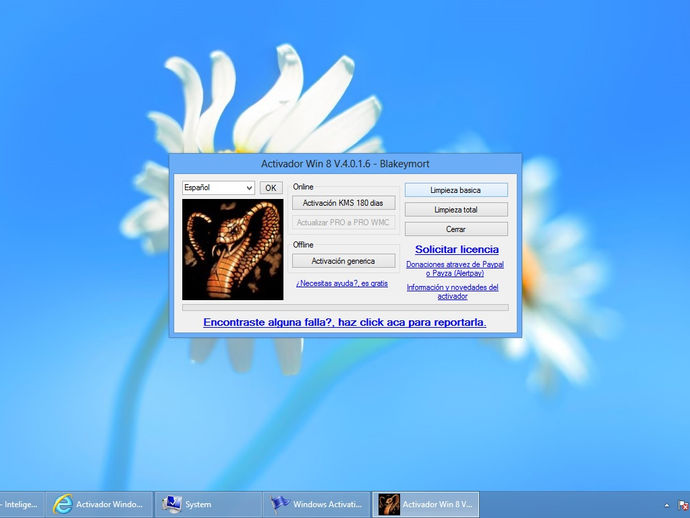Click Limpieza total button

(456, 209)
